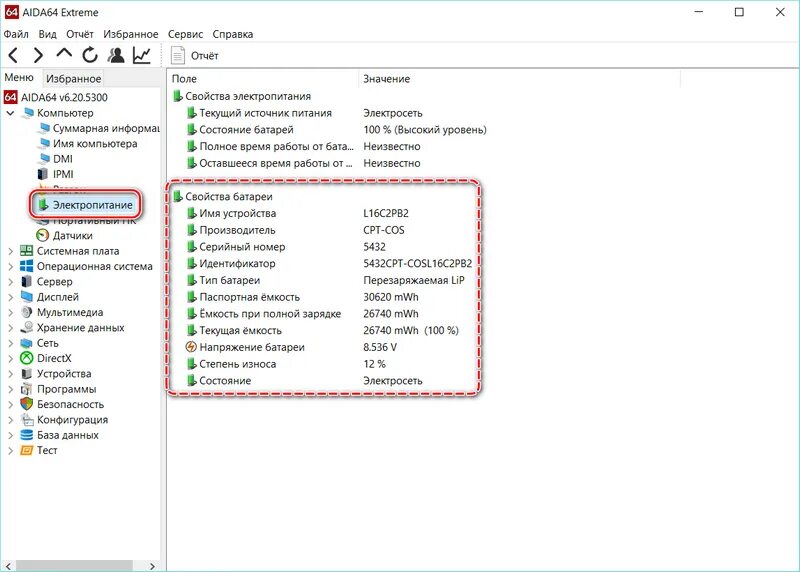
Task: Click the Хранение данных disk icon
Action: click(27, 327)
